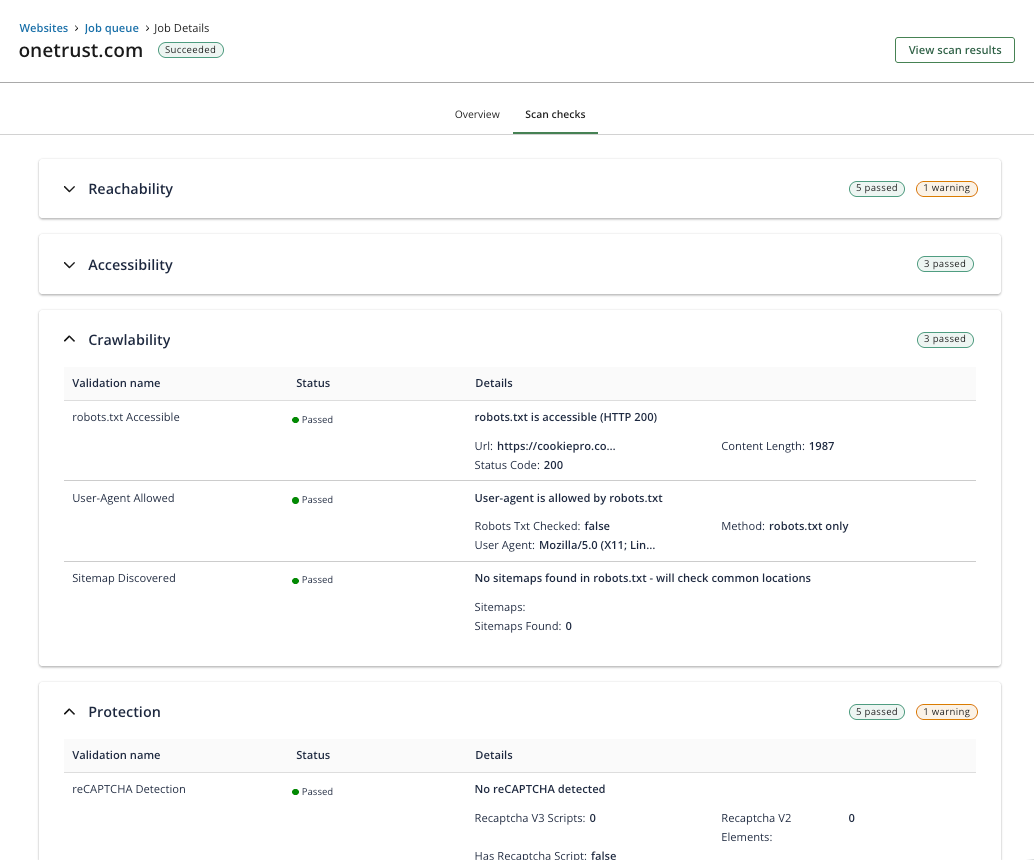Viewport: 1034px width, 860px height.
Task: Switch to the Overview tab
Action: tap(477, 114)
